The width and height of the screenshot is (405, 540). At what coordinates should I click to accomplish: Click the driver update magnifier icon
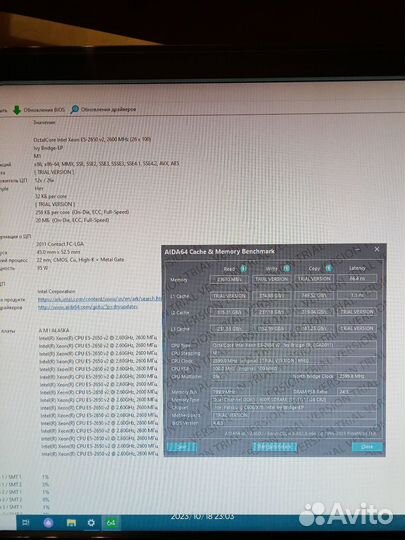[74, 110]
